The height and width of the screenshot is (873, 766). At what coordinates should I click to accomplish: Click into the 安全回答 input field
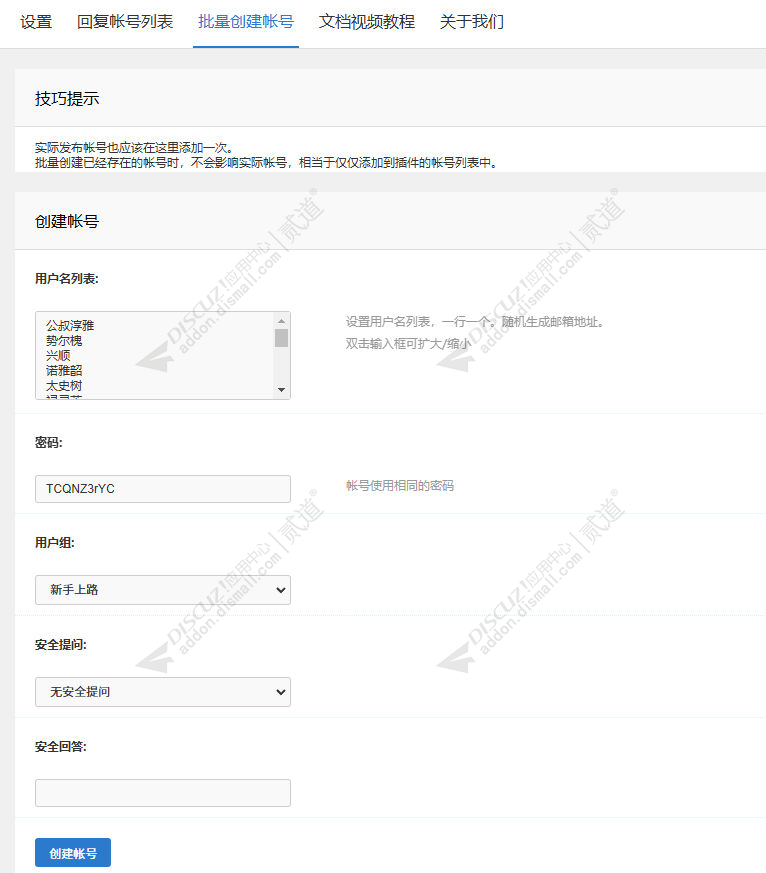point(163,793)
